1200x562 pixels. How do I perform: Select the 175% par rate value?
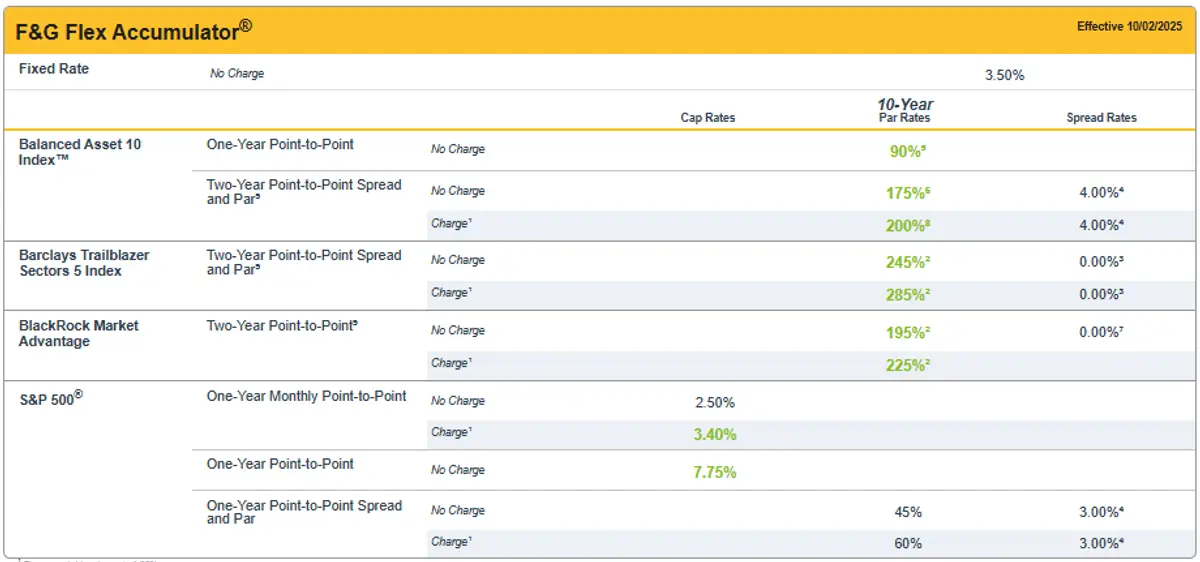click(908, 192)
